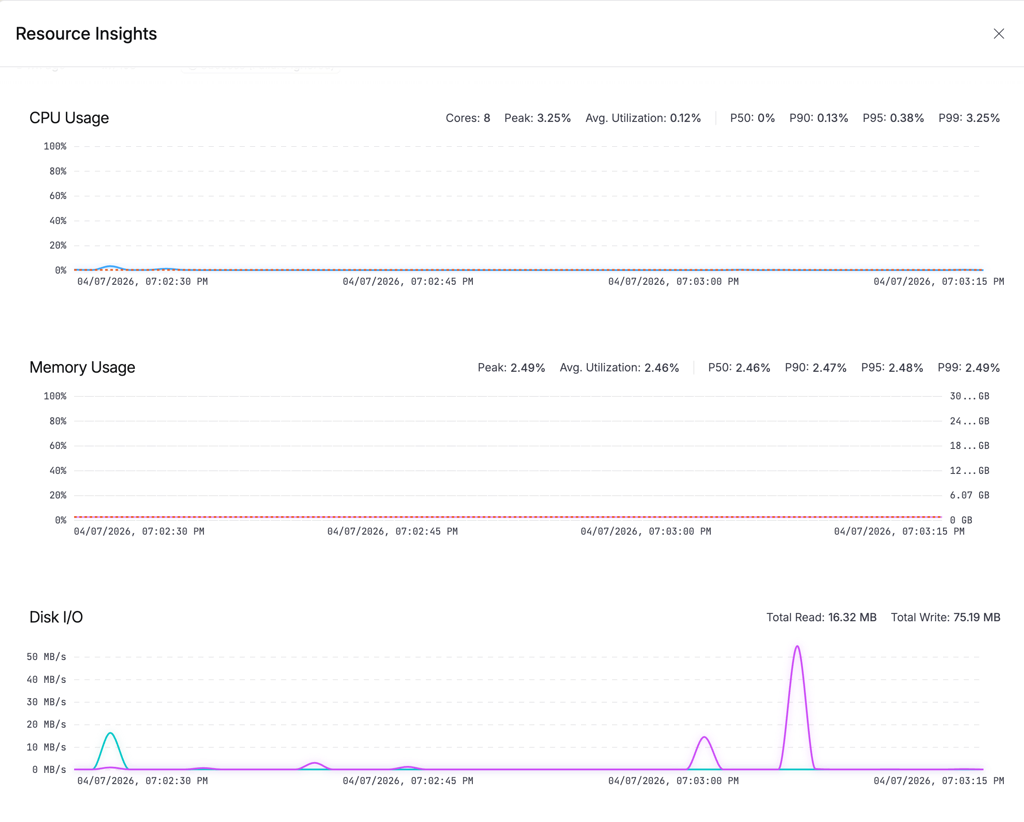Click Memory P99: 2.49% stat

[968, 368]
